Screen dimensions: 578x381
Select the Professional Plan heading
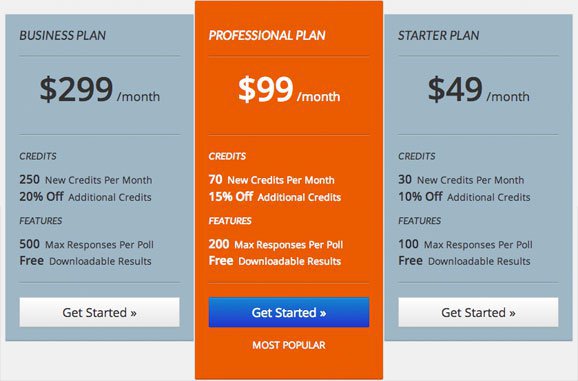click(267, 35)
